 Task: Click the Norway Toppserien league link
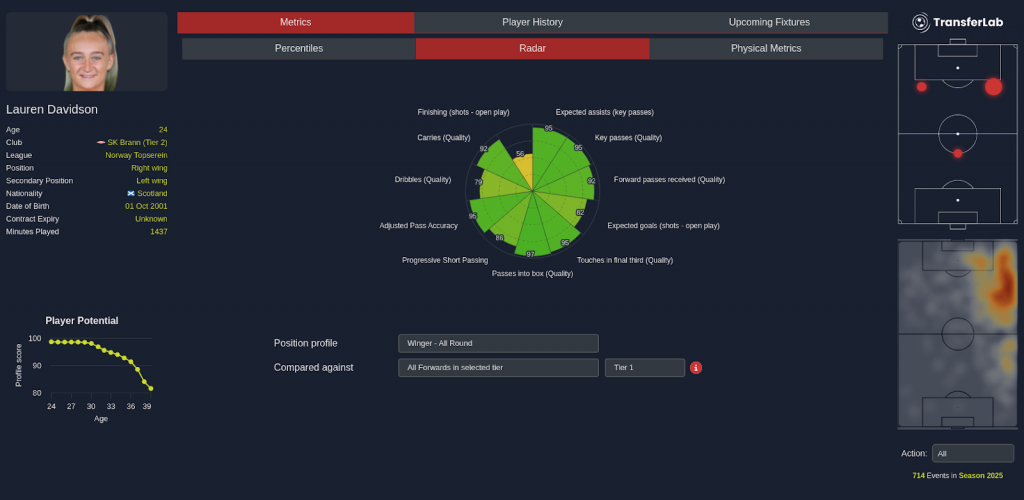click(136, 155)
